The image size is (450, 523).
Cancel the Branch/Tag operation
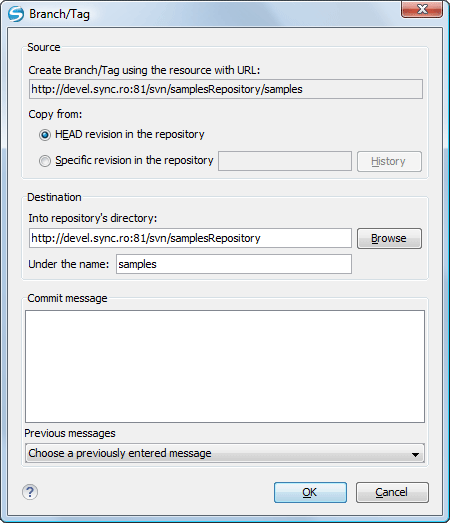click(x=392, y=492)
